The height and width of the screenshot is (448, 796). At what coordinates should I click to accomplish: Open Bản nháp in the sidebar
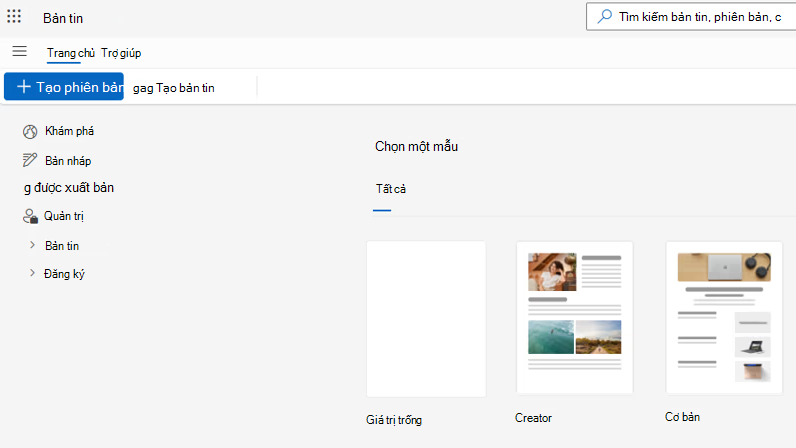pyautogui.click(x=68, y=161)
